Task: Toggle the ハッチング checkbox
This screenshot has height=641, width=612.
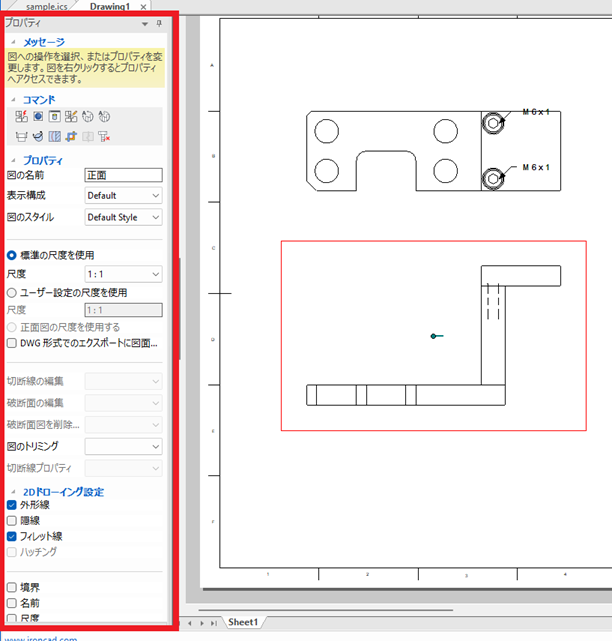Action: tap(11, 552)
